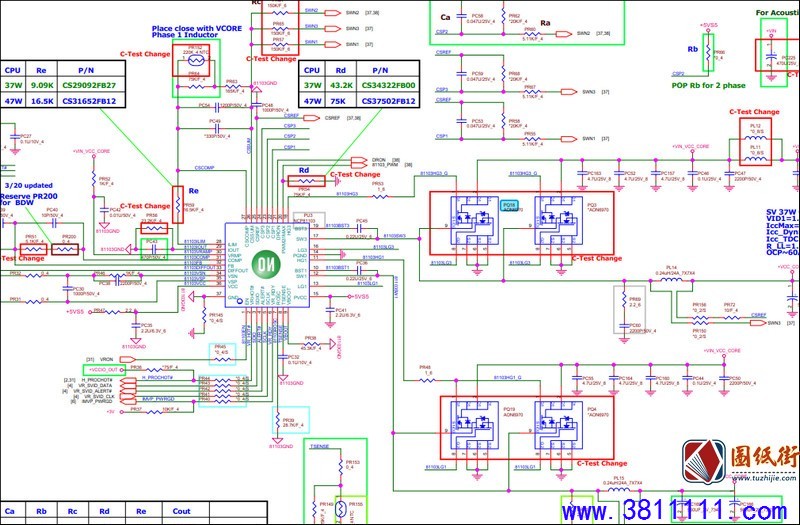Click the CS34322FB00 part number cell
800x525 pixels.
[388, 85]
